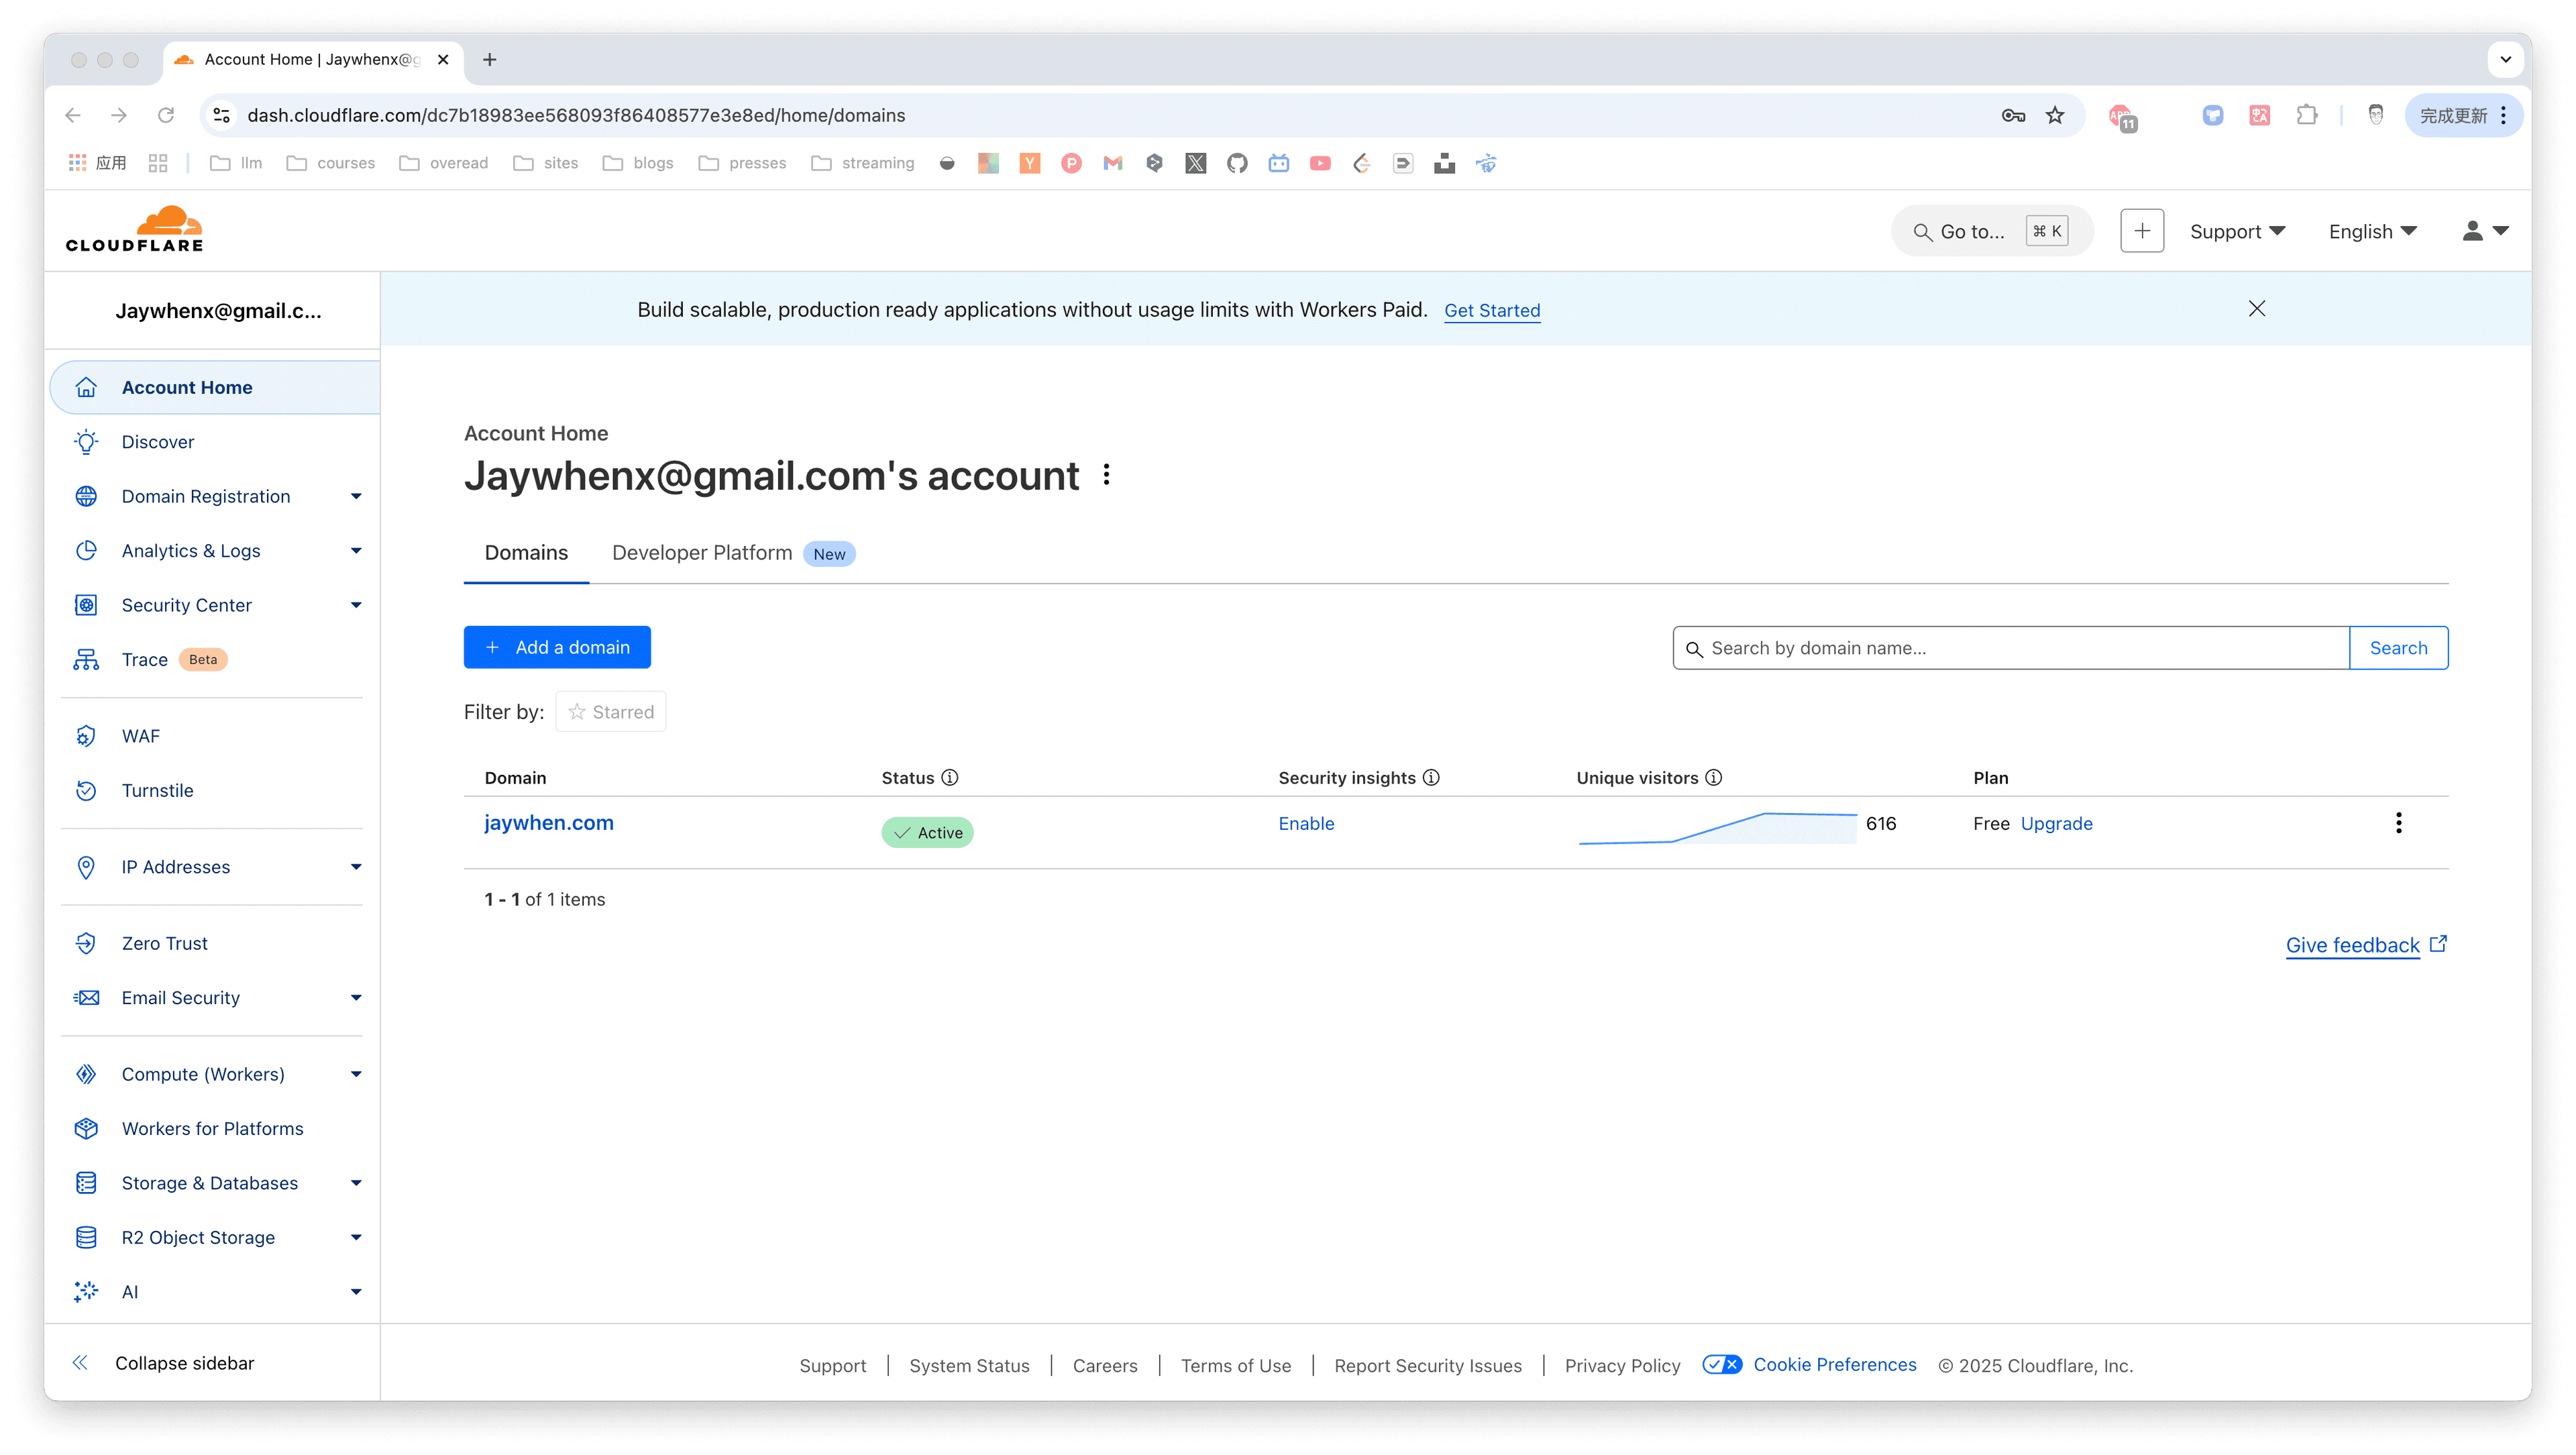
Task: Open the Support dropdown
Action: (2237, 231)
